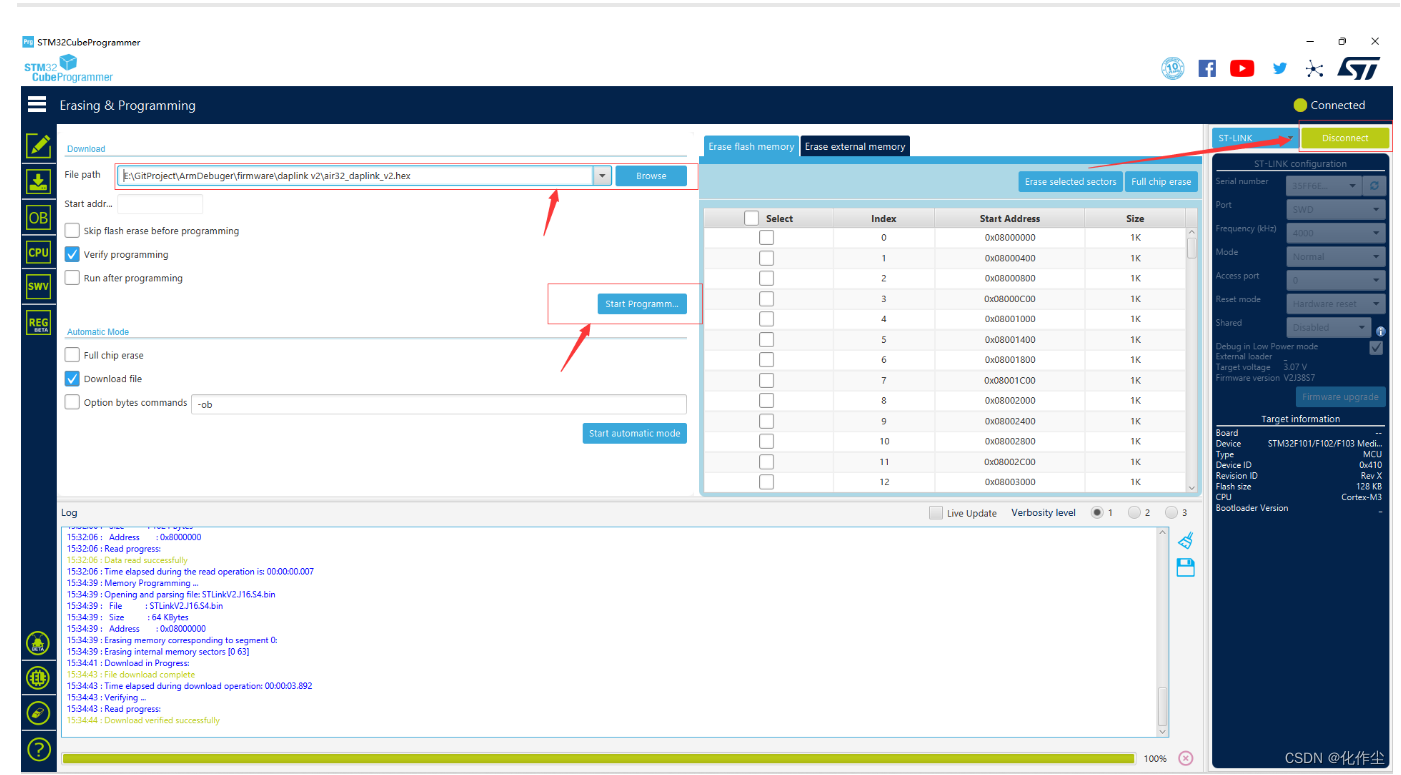The width and height of the screenshot is (1401, 775).
Task: Click the Disconnect button
Action: (1345, 138)
